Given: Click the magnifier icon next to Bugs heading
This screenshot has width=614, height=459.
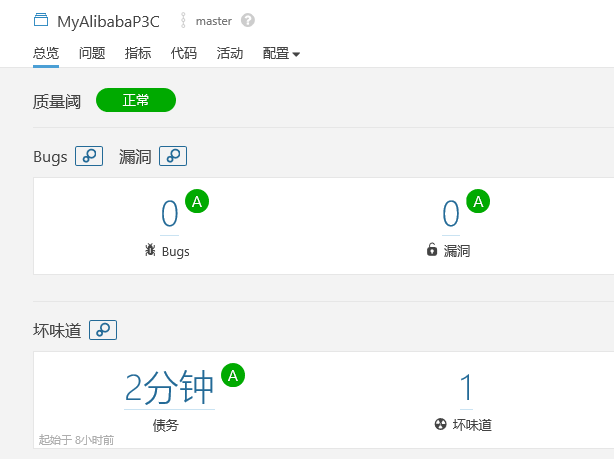Looking at the screenshot, I should click(89, 156).
